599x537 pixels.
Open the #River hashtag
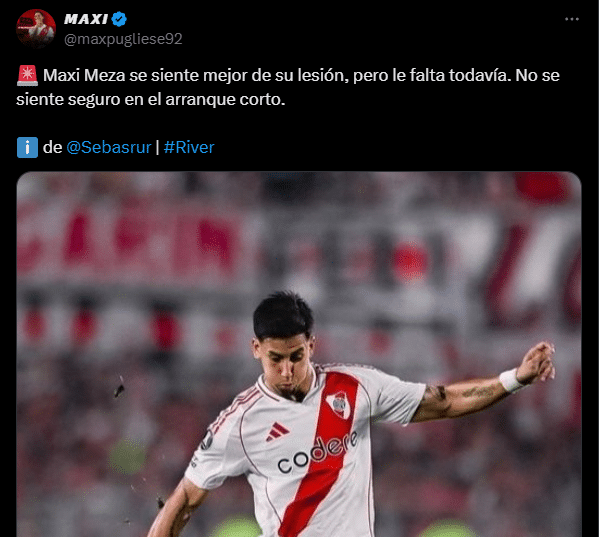pos(189,147)
